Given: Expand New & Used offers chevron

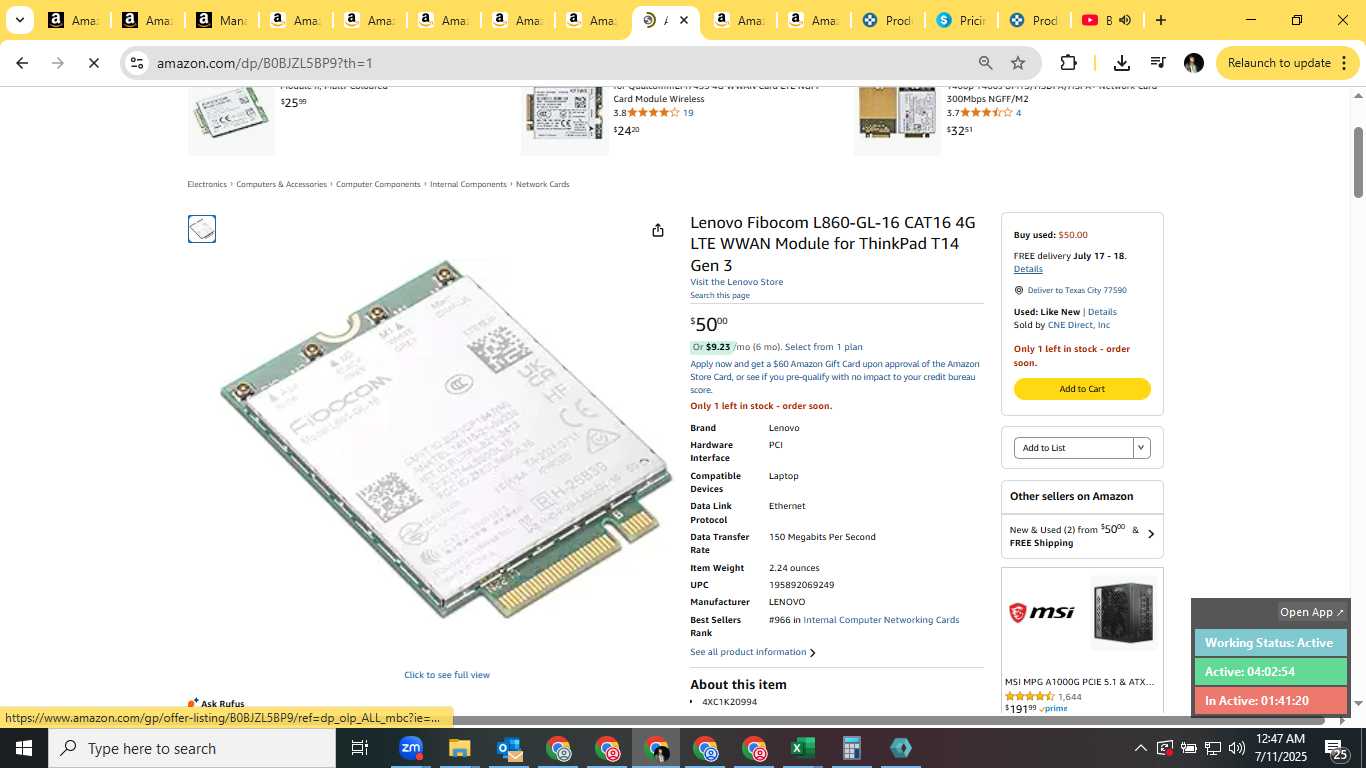Looking at the screenshot, I should click(1150, 535).
